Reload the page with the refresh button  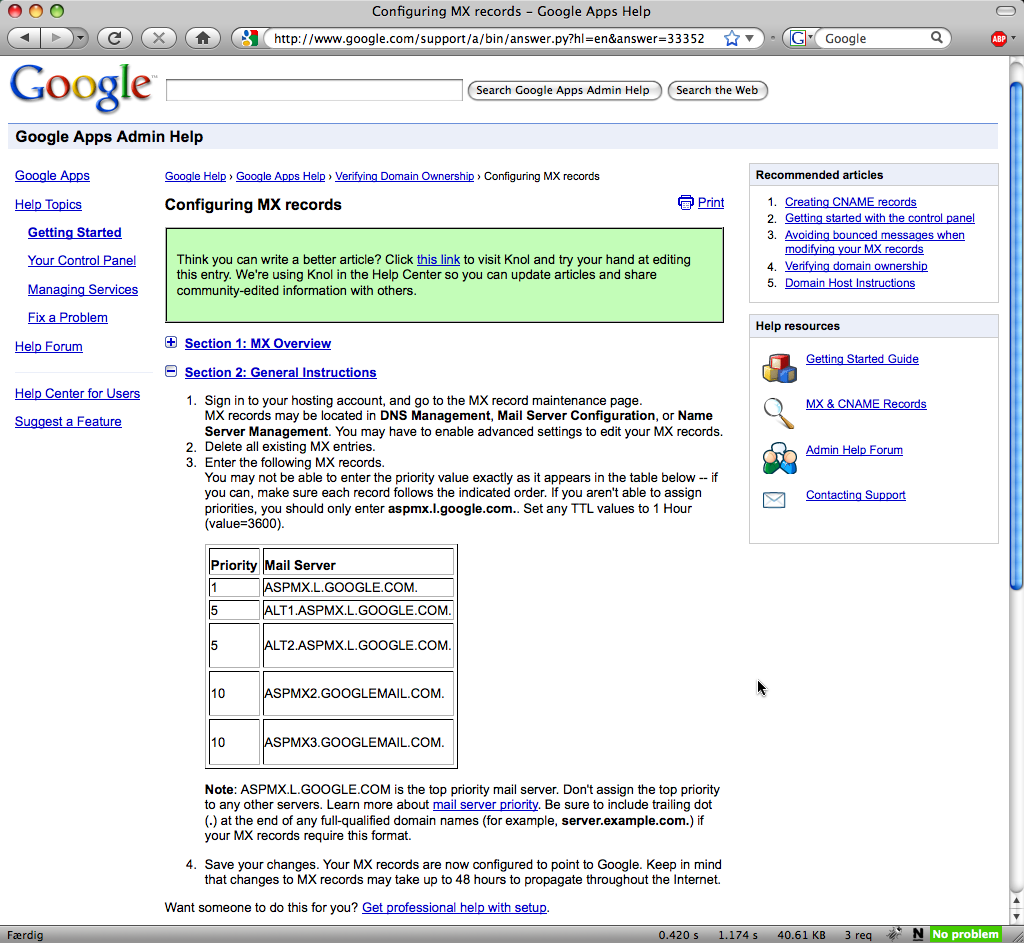(115, 38)
